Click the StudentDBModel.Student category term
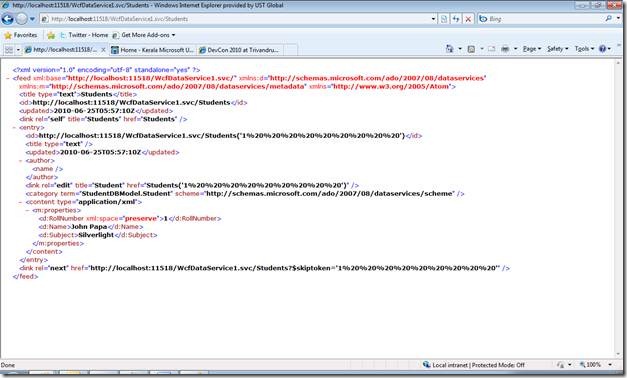 click(126, 194)
